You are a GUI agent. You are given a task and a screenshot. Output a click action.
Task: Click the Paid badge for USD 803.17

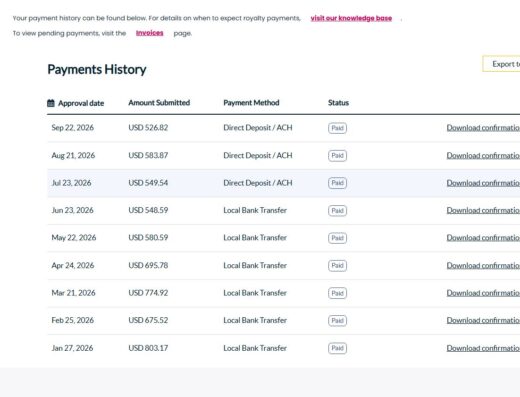coord(337,348)
